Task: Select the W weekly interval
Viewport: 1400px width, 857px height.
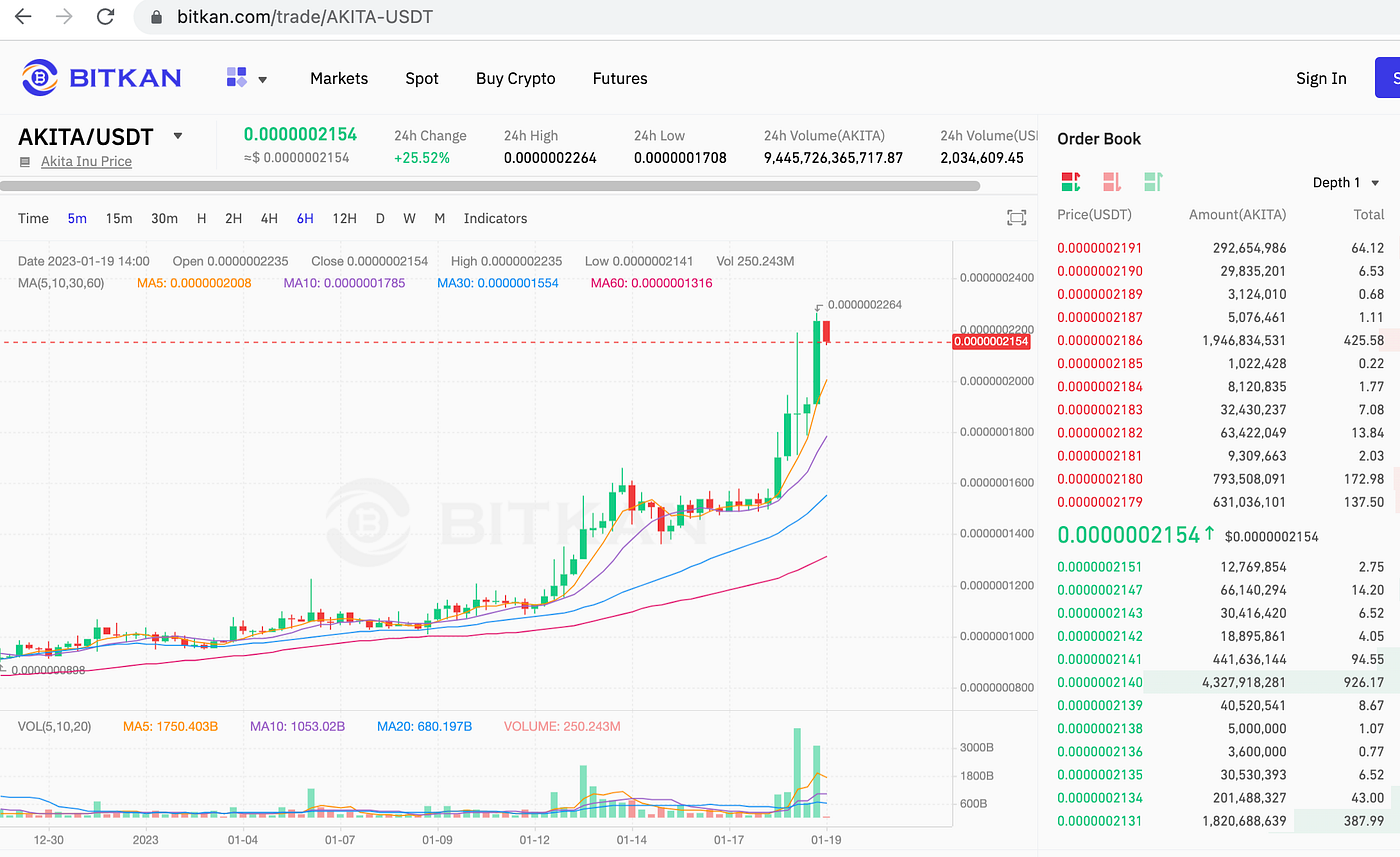Action: click(410, 218)
